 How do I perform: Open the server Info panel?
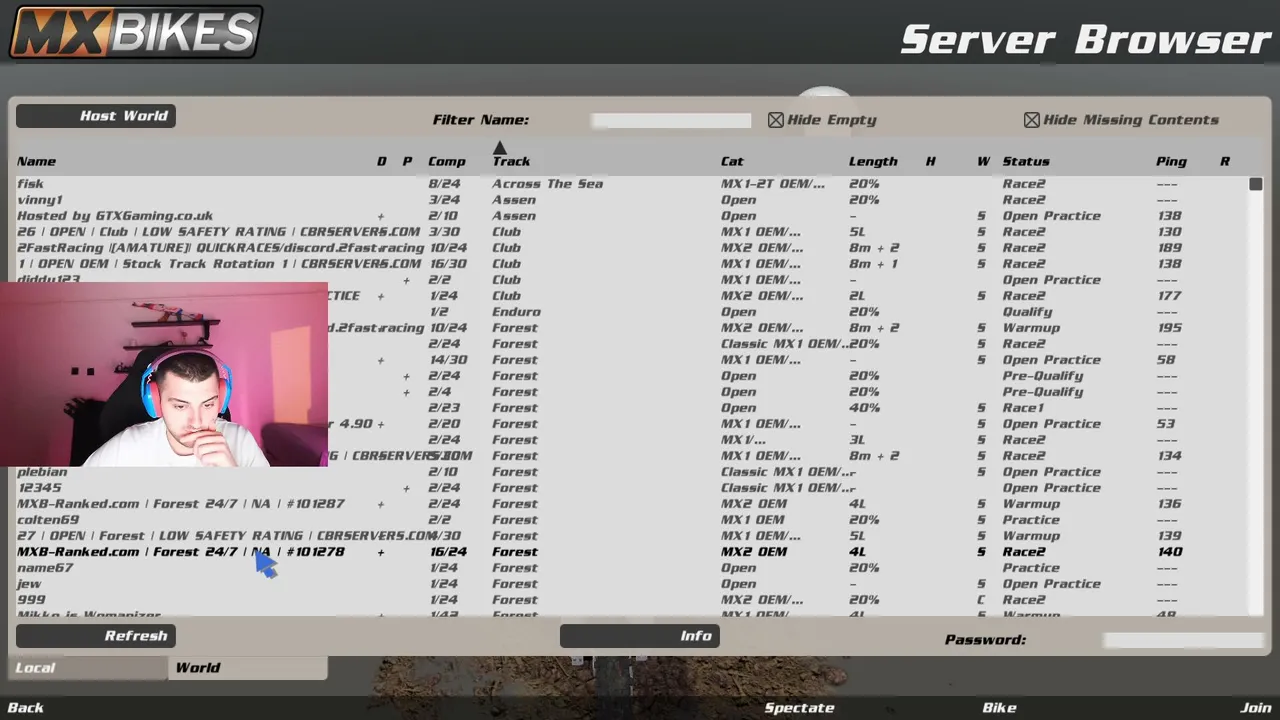click(640, 636)
